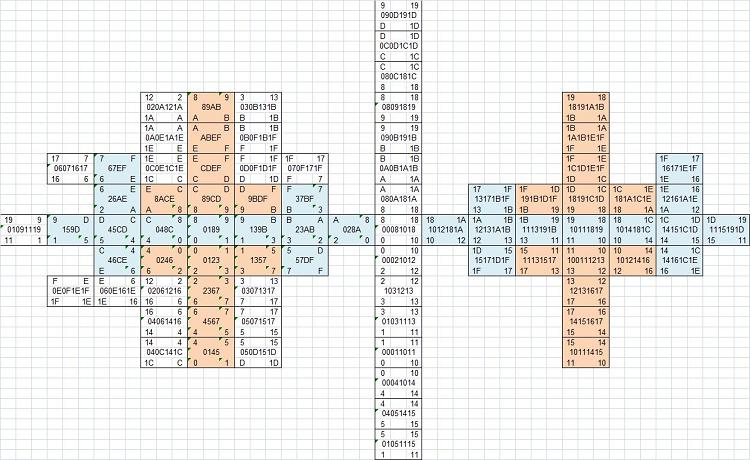Click the orange cell labeled 0145

pyautogui.click(x=211, y=352)
